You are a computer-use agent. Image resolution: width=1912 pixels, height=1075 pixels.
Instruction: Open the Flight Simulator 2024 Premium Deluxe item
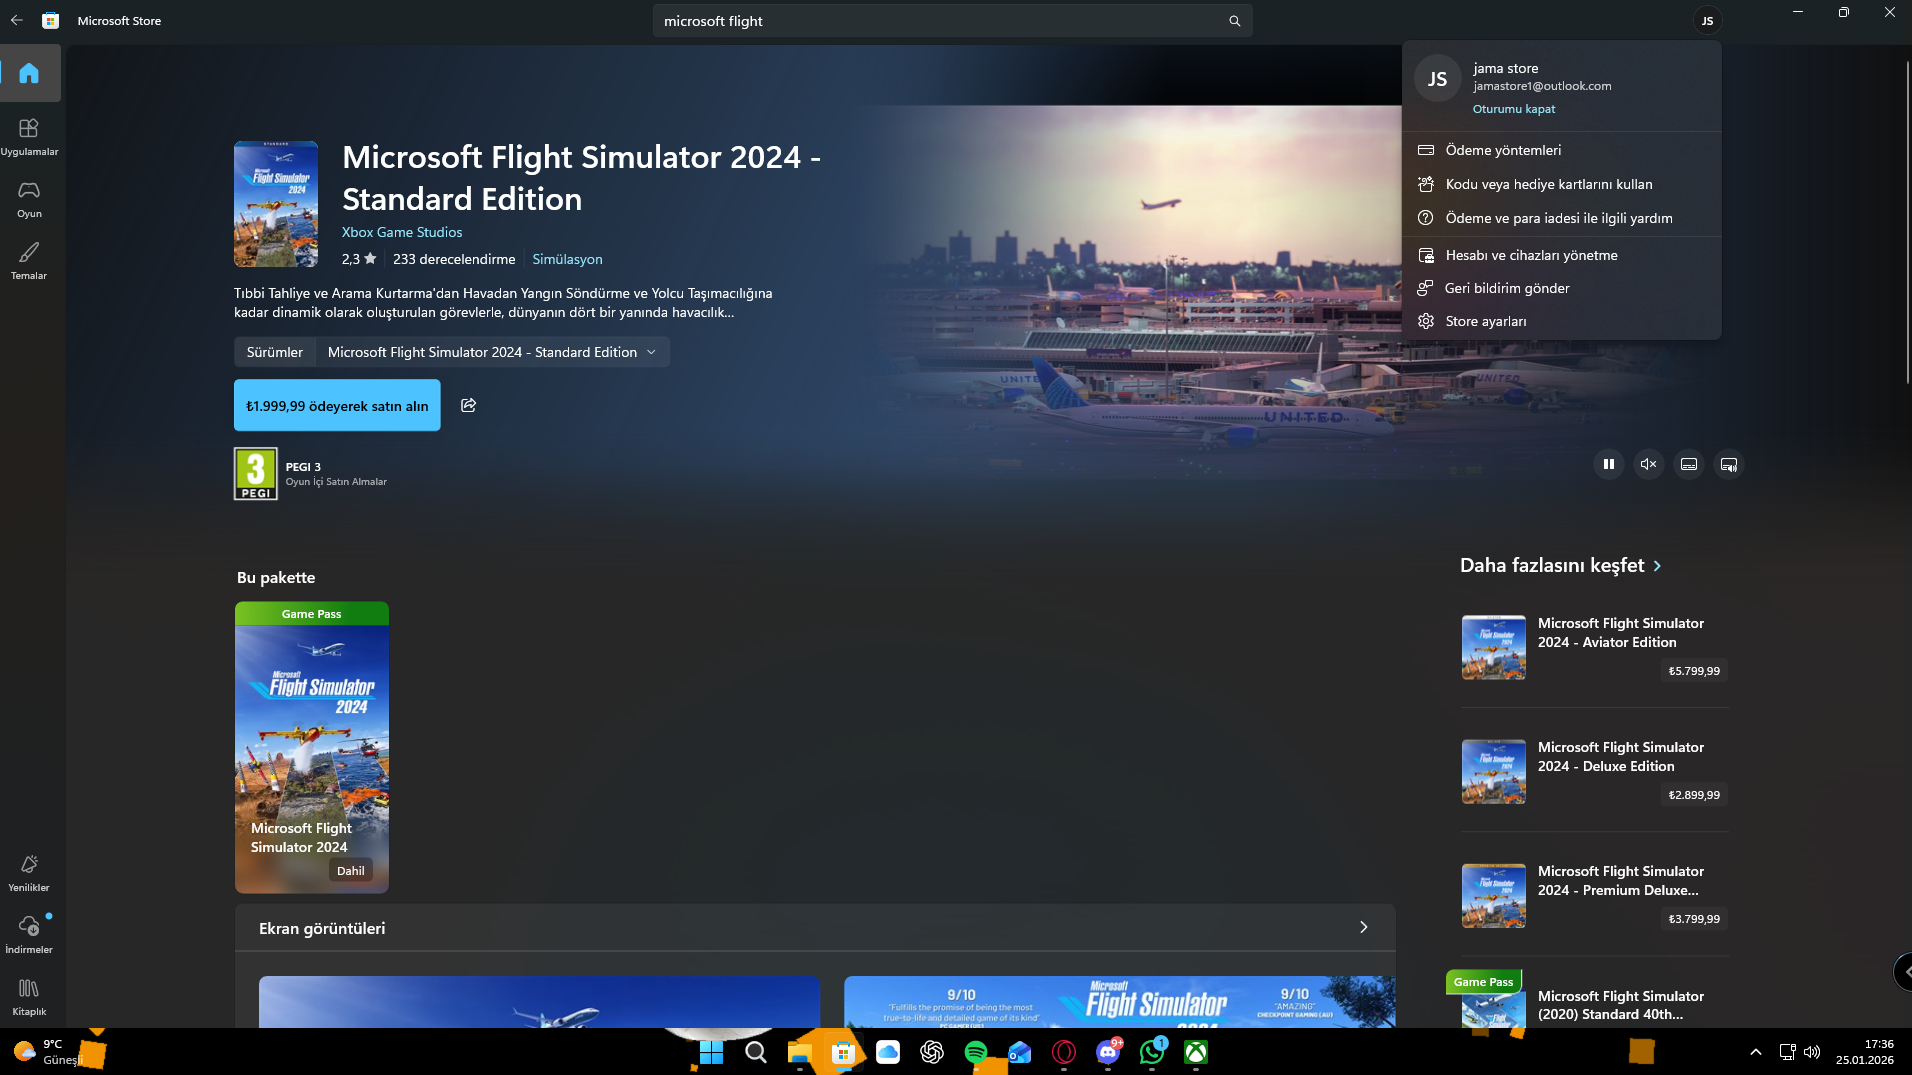(1594, 895)
